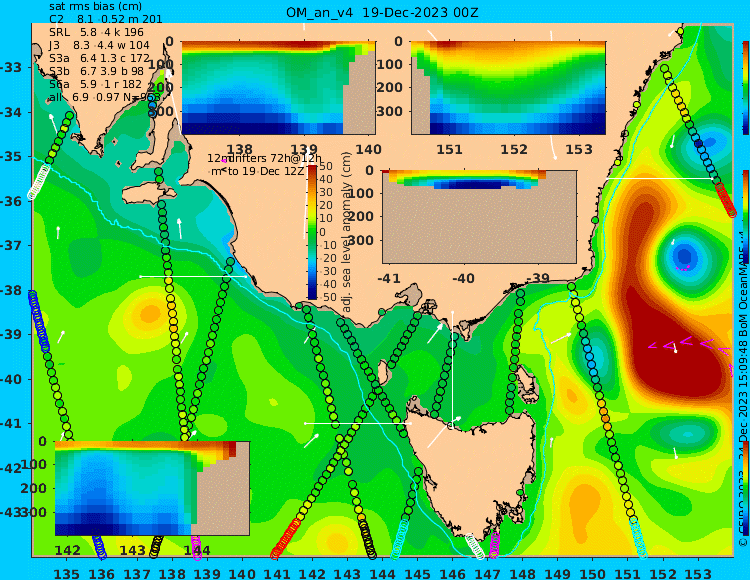Open the depth section inset spanning 138 to 140
This screenshot has height=580, width=750.
pyautogui.click(x=278, y=88)
